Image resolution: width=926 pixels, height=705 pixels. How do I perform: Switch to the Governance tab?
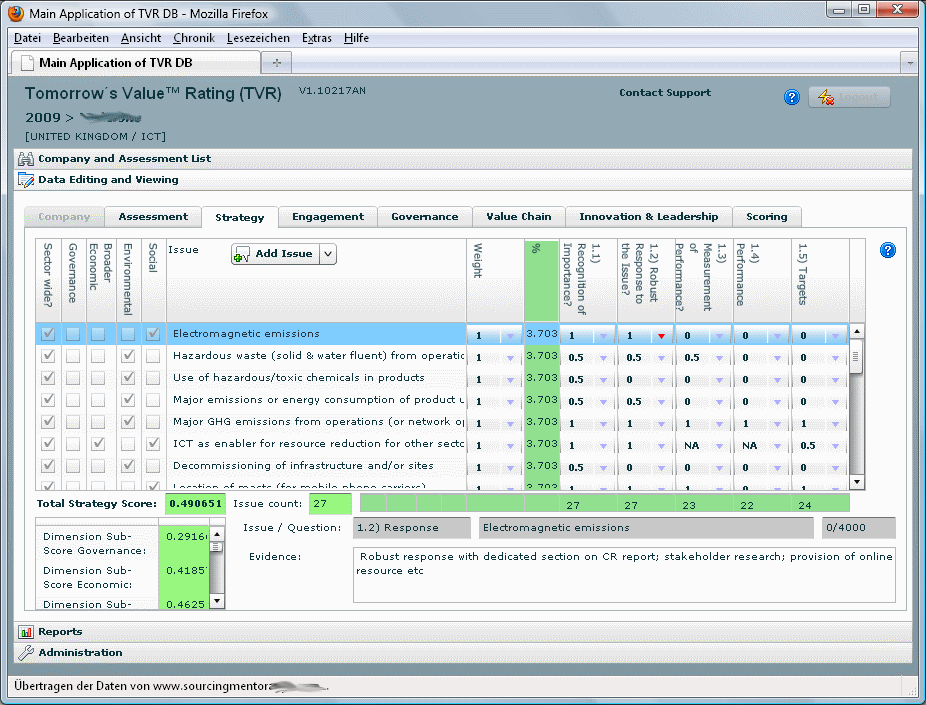pyautogui.click(x=424, y=217)
